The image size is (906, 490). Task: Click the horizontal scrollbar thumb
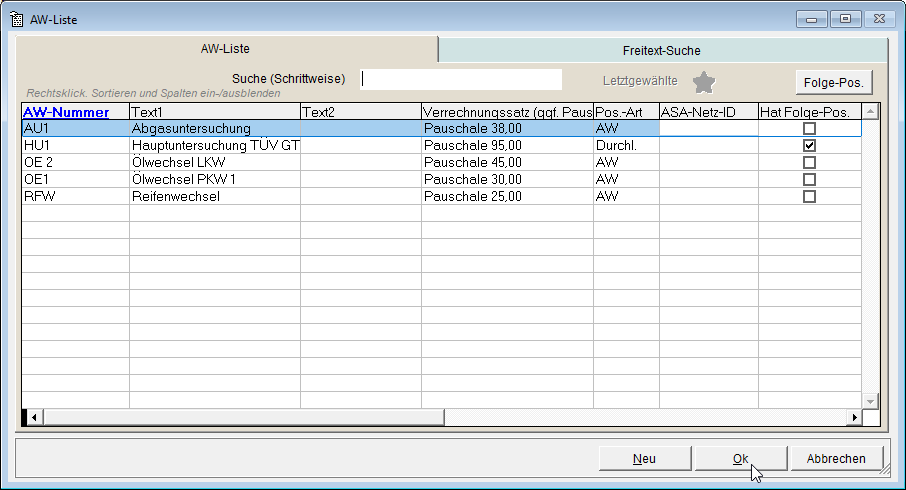point(243,417)
